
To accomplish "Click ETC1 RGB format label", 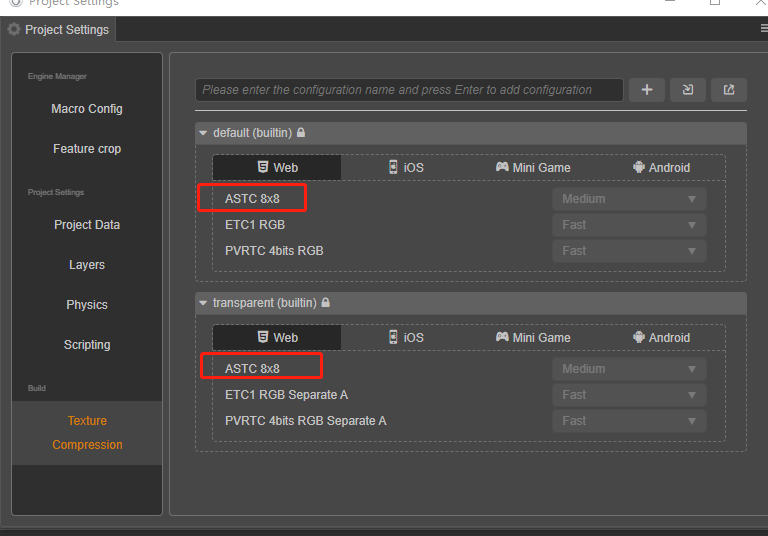I will [255, 225].
